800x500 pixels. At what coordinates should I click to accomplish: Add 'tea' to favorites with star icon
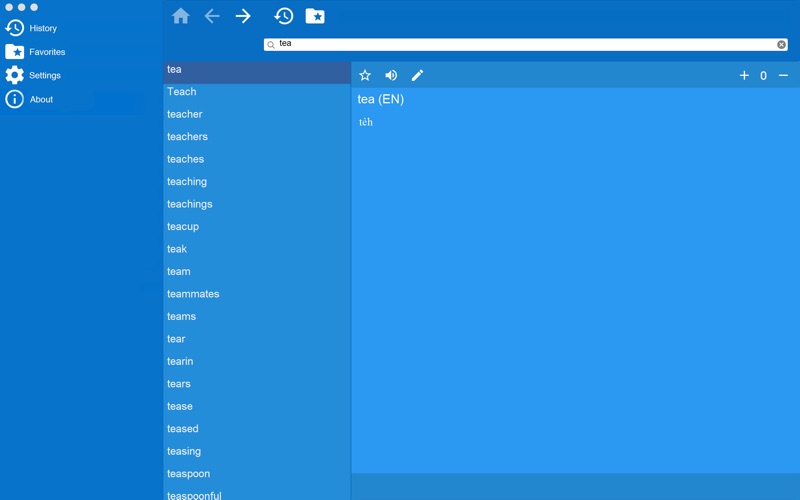click(x=365, y=76)
